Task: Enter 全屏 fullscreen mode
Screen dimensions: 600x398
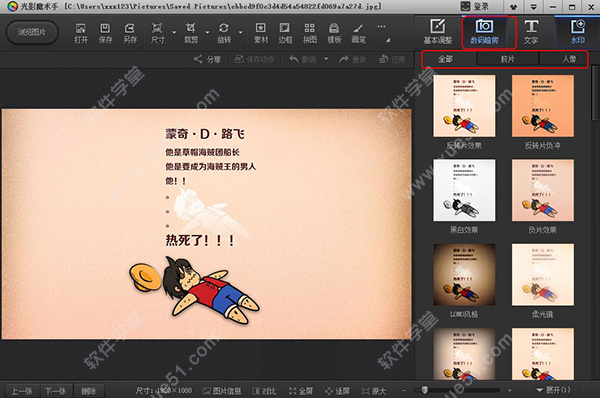Action: click(x=301, y=391)
